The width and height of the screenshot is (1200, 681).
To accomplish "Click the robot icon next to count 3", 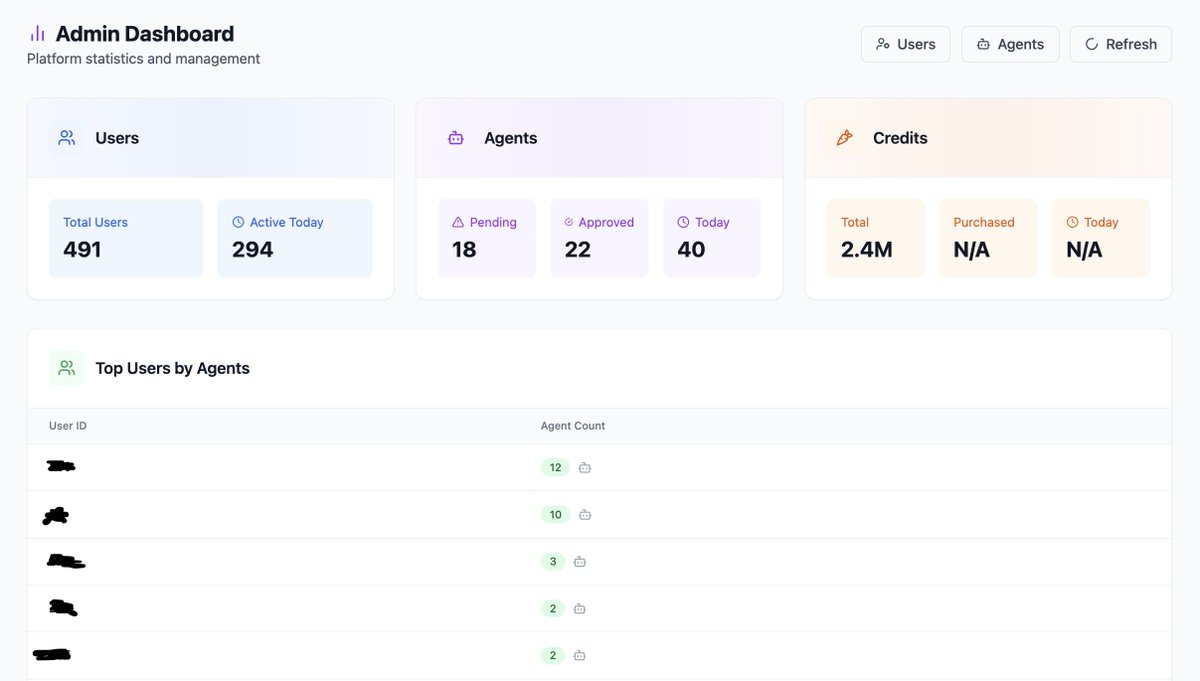I will (580, 562).
